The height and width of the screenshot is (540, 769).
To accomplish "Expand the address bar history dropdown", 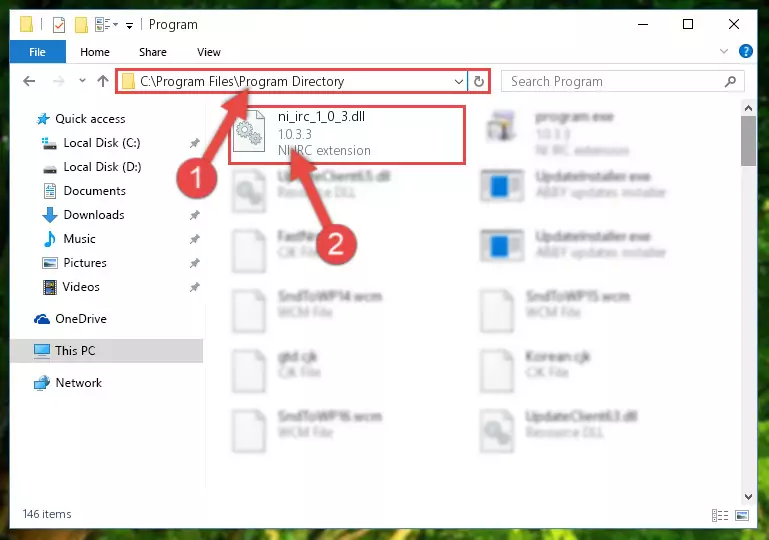I will [459, 81].
